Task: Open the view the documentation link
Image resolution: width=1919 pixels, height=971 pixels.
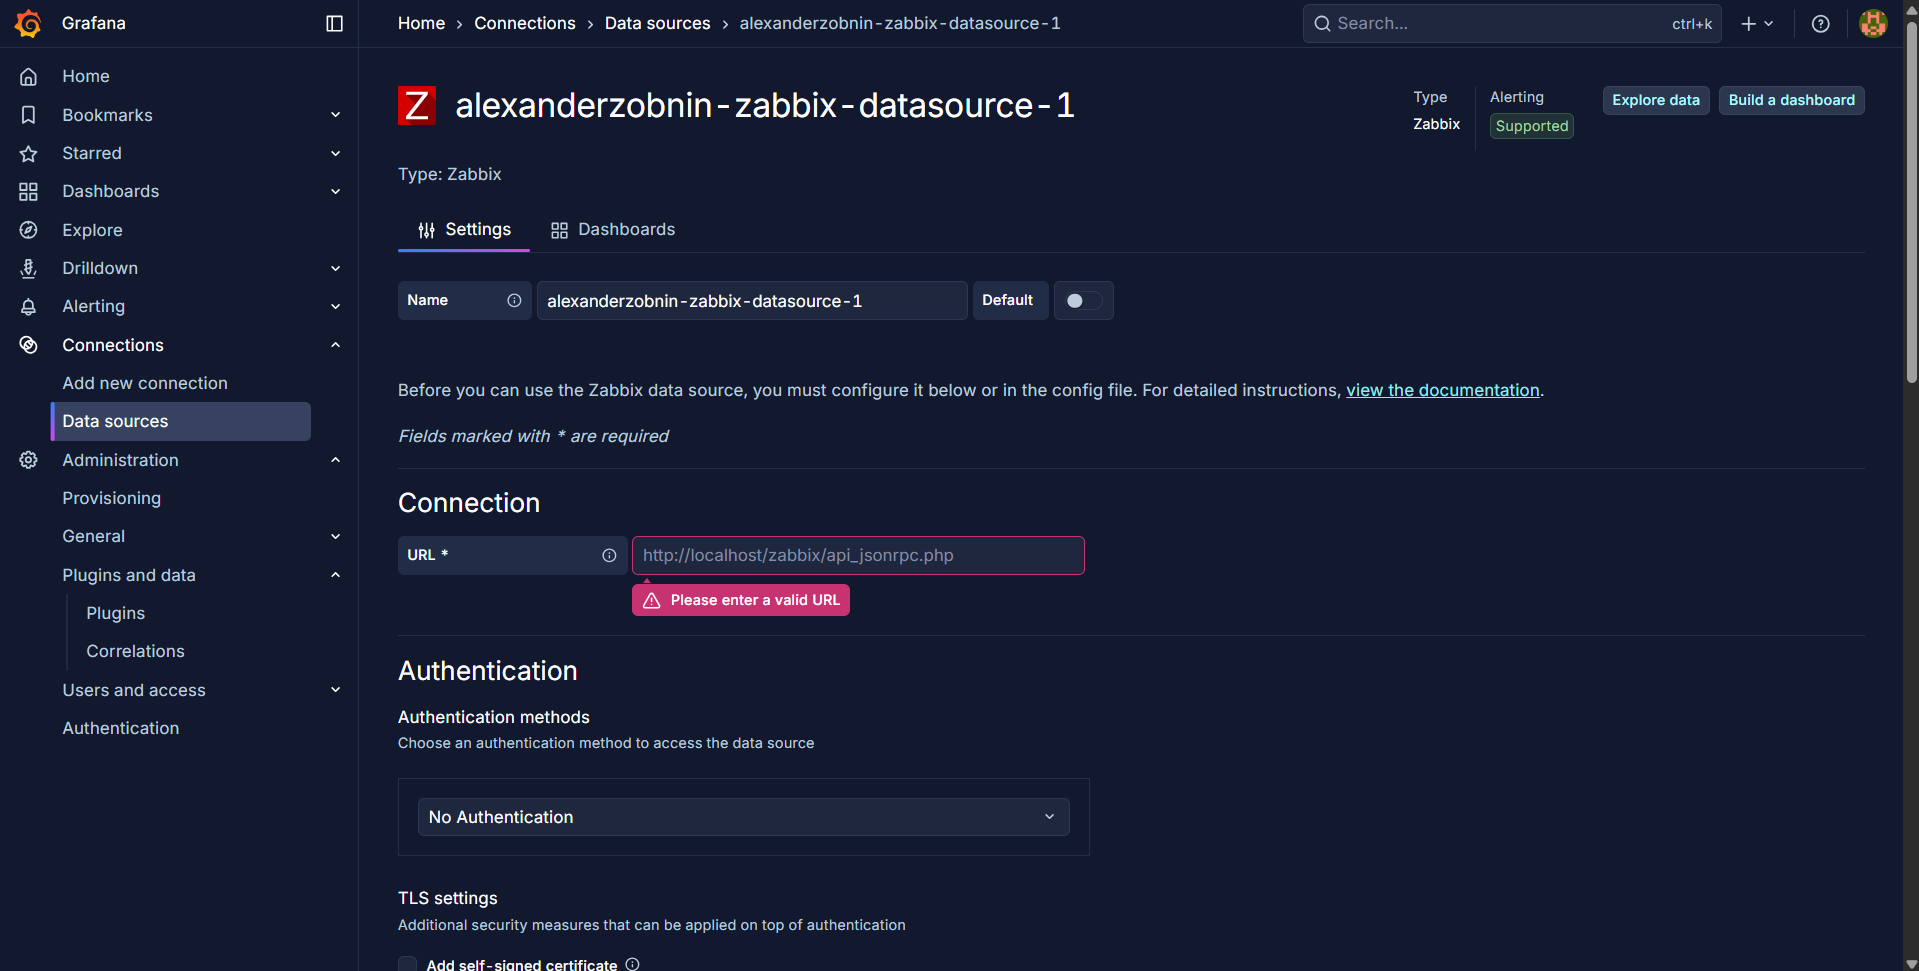Action: point(1442,390)
